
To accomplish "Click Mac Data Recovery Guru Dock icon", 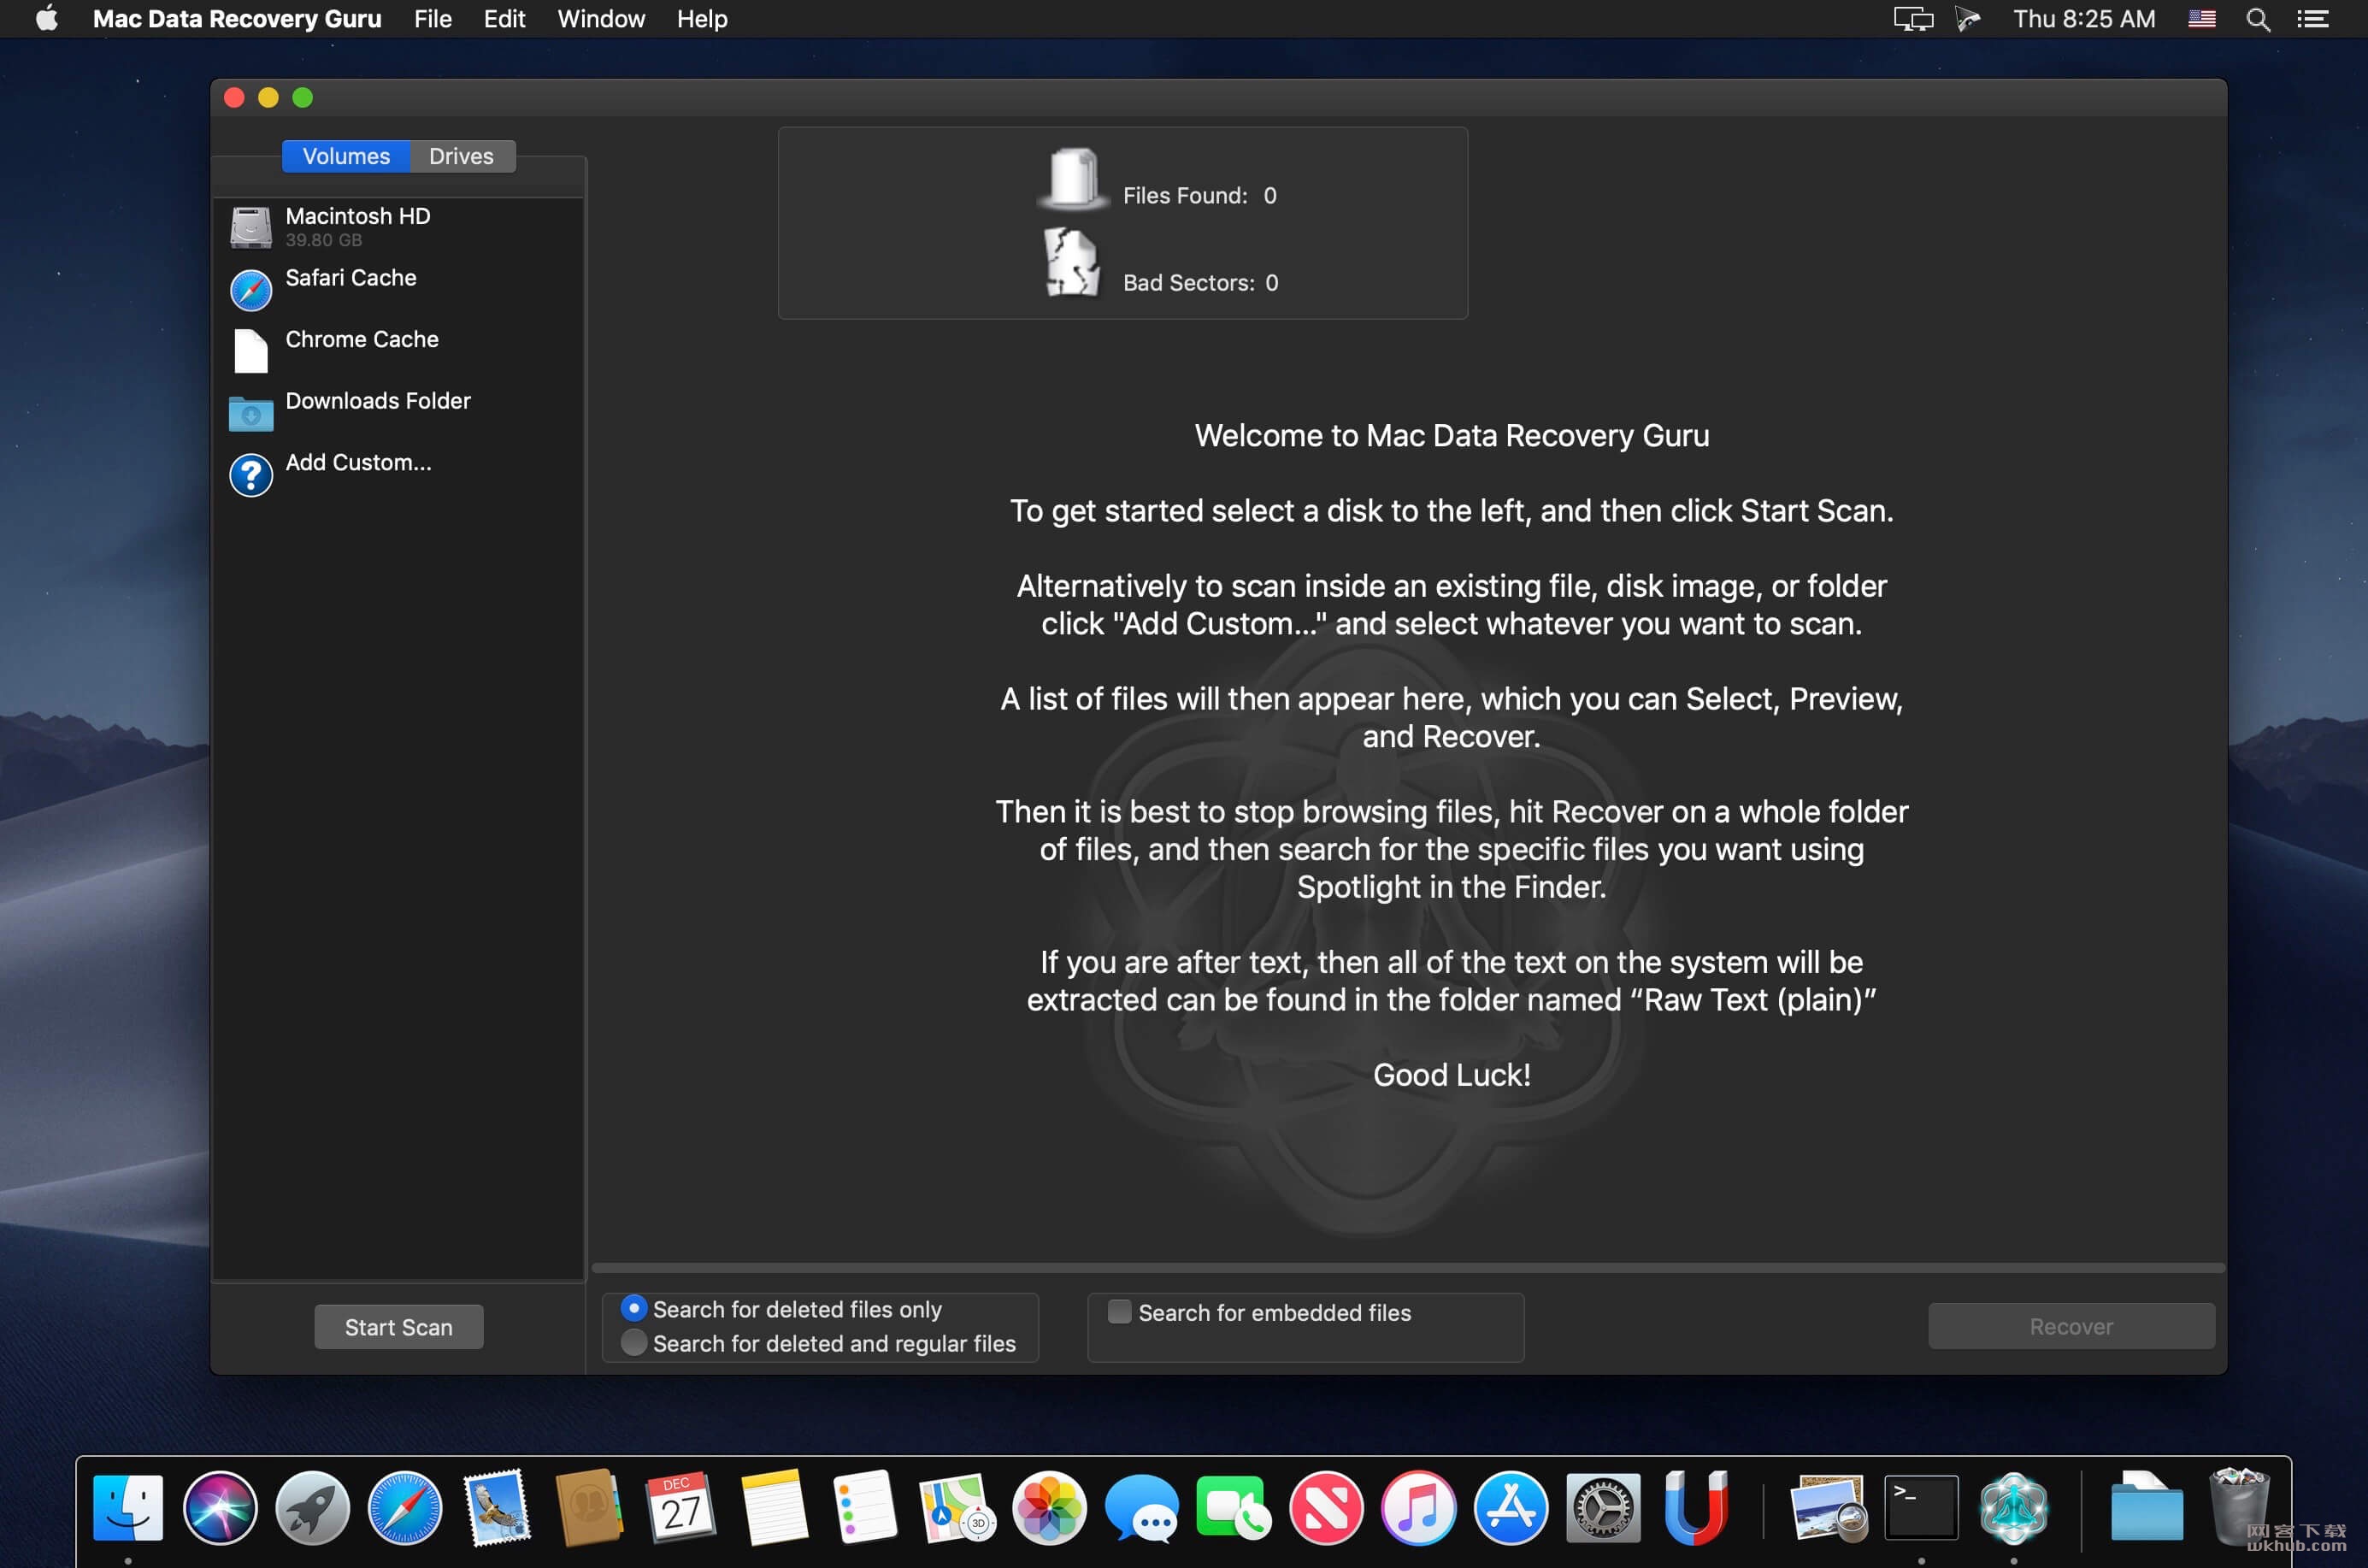I will [2013, 1508].
